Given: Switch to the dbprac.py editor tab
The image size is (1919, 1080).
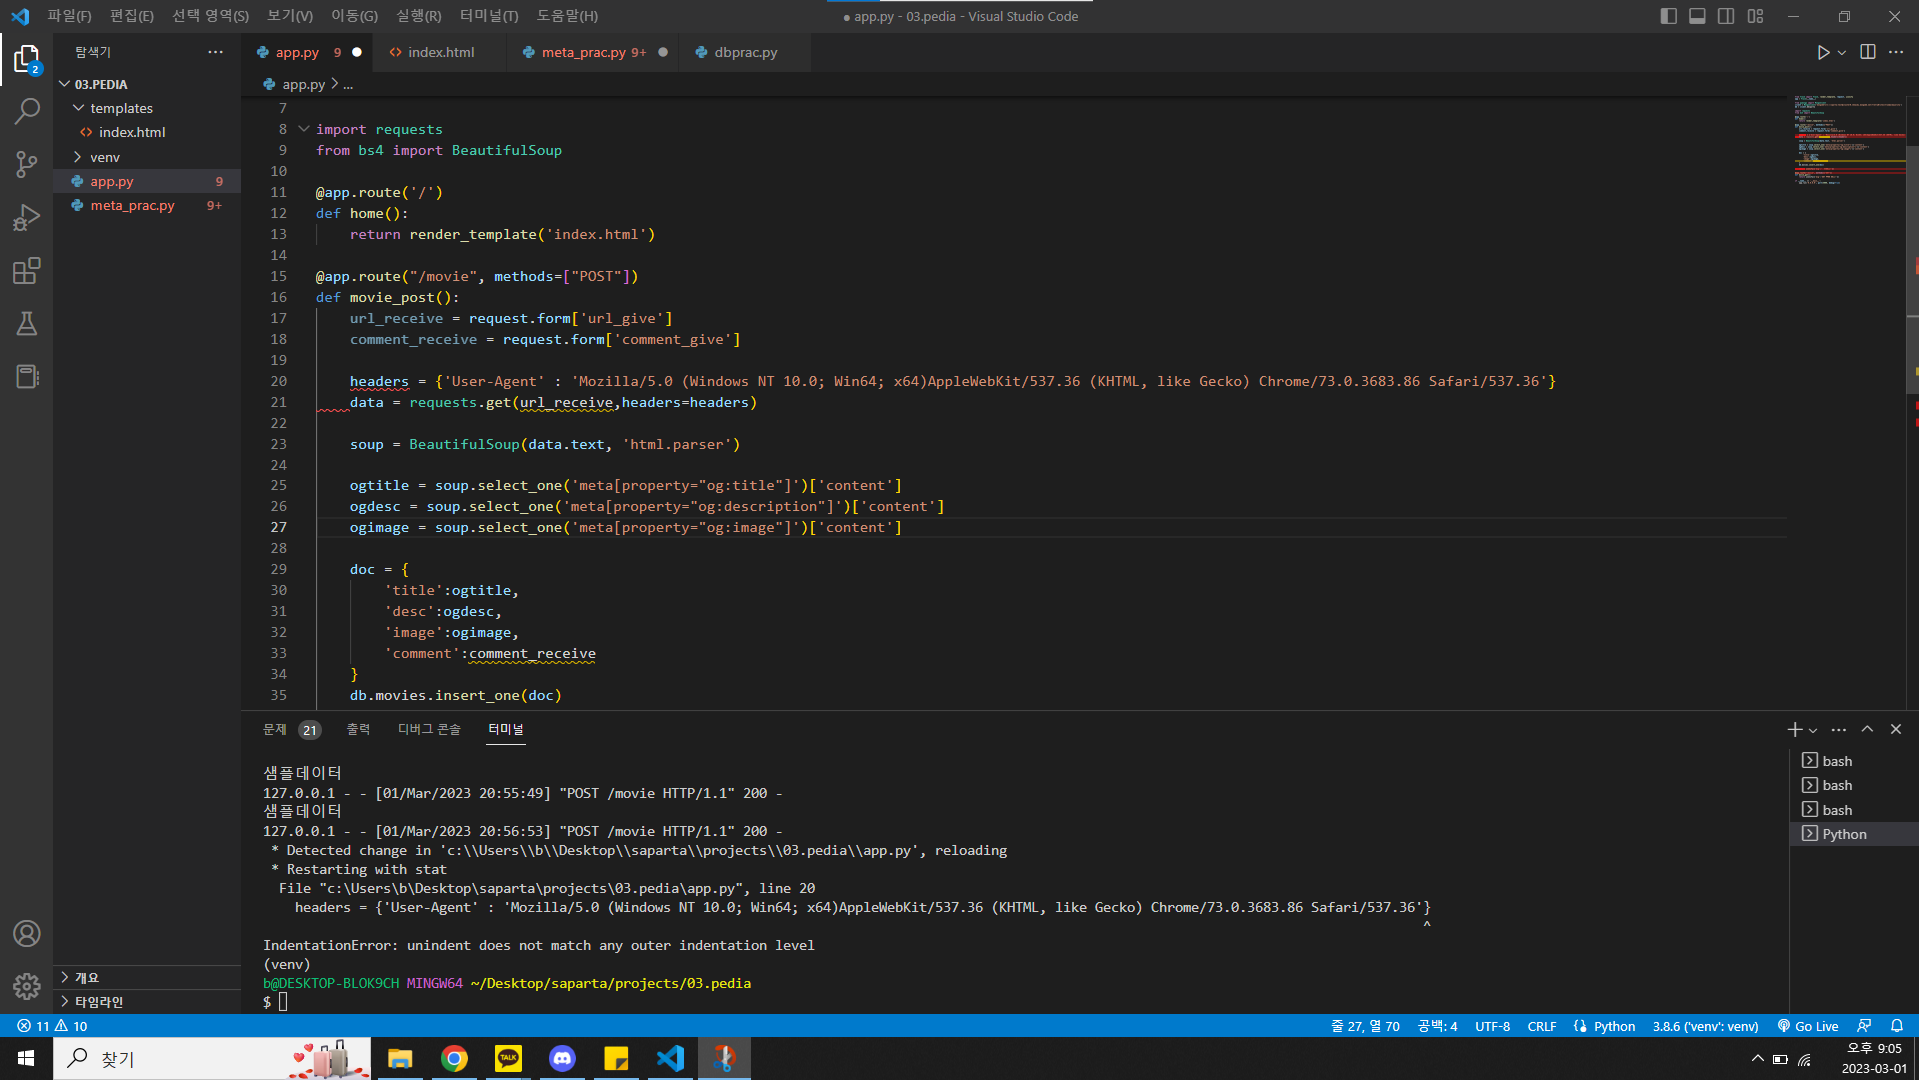Looking at the screenshot, I should [745, 52].
